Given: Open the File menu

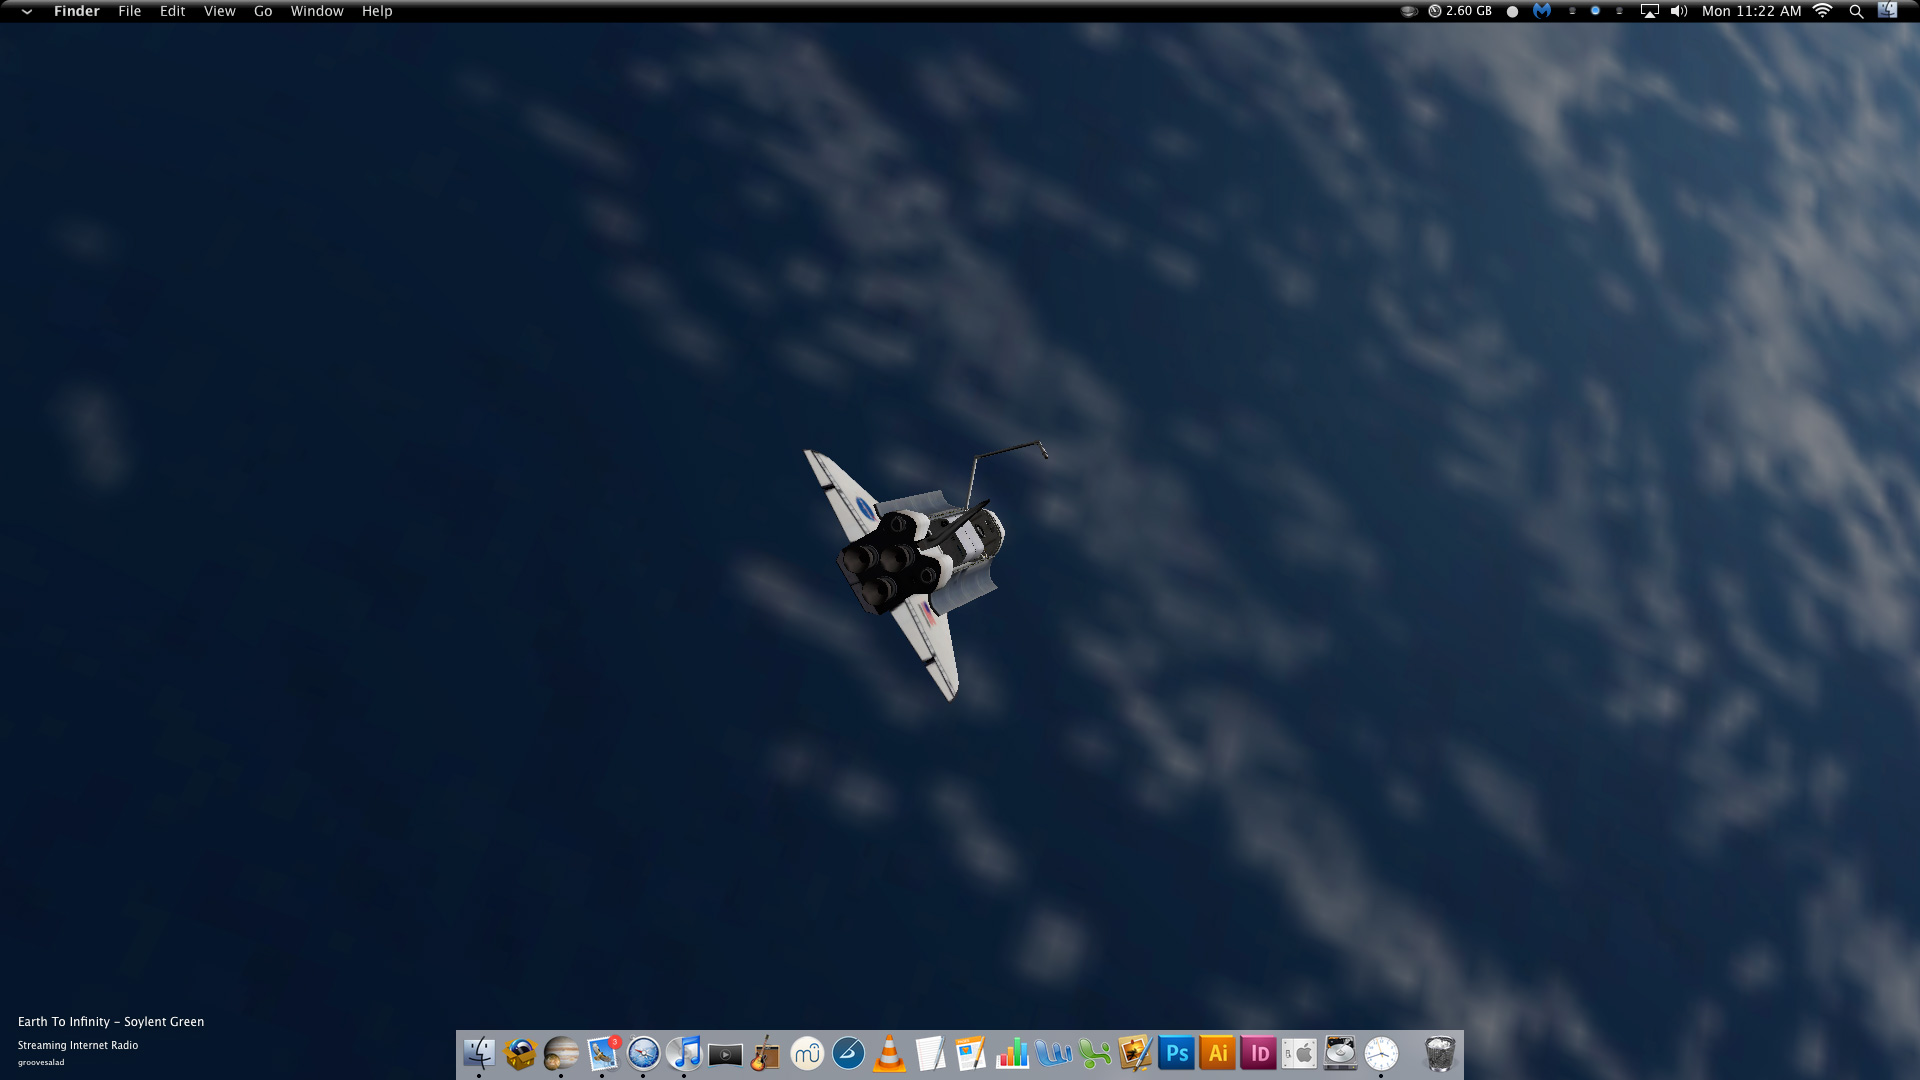Looking at the screenshot, I should pyautogui.click(x=129, y=11).
